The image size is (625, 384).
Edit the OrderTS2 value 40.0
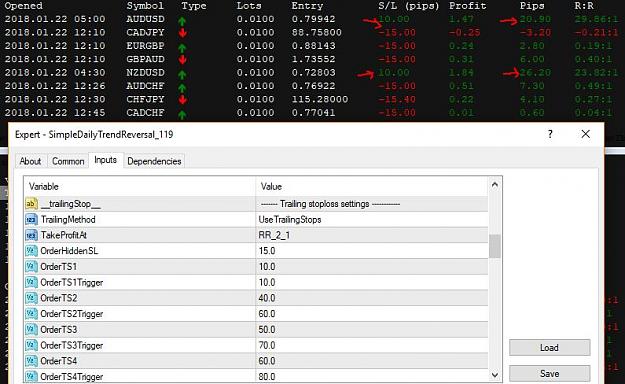267,298
